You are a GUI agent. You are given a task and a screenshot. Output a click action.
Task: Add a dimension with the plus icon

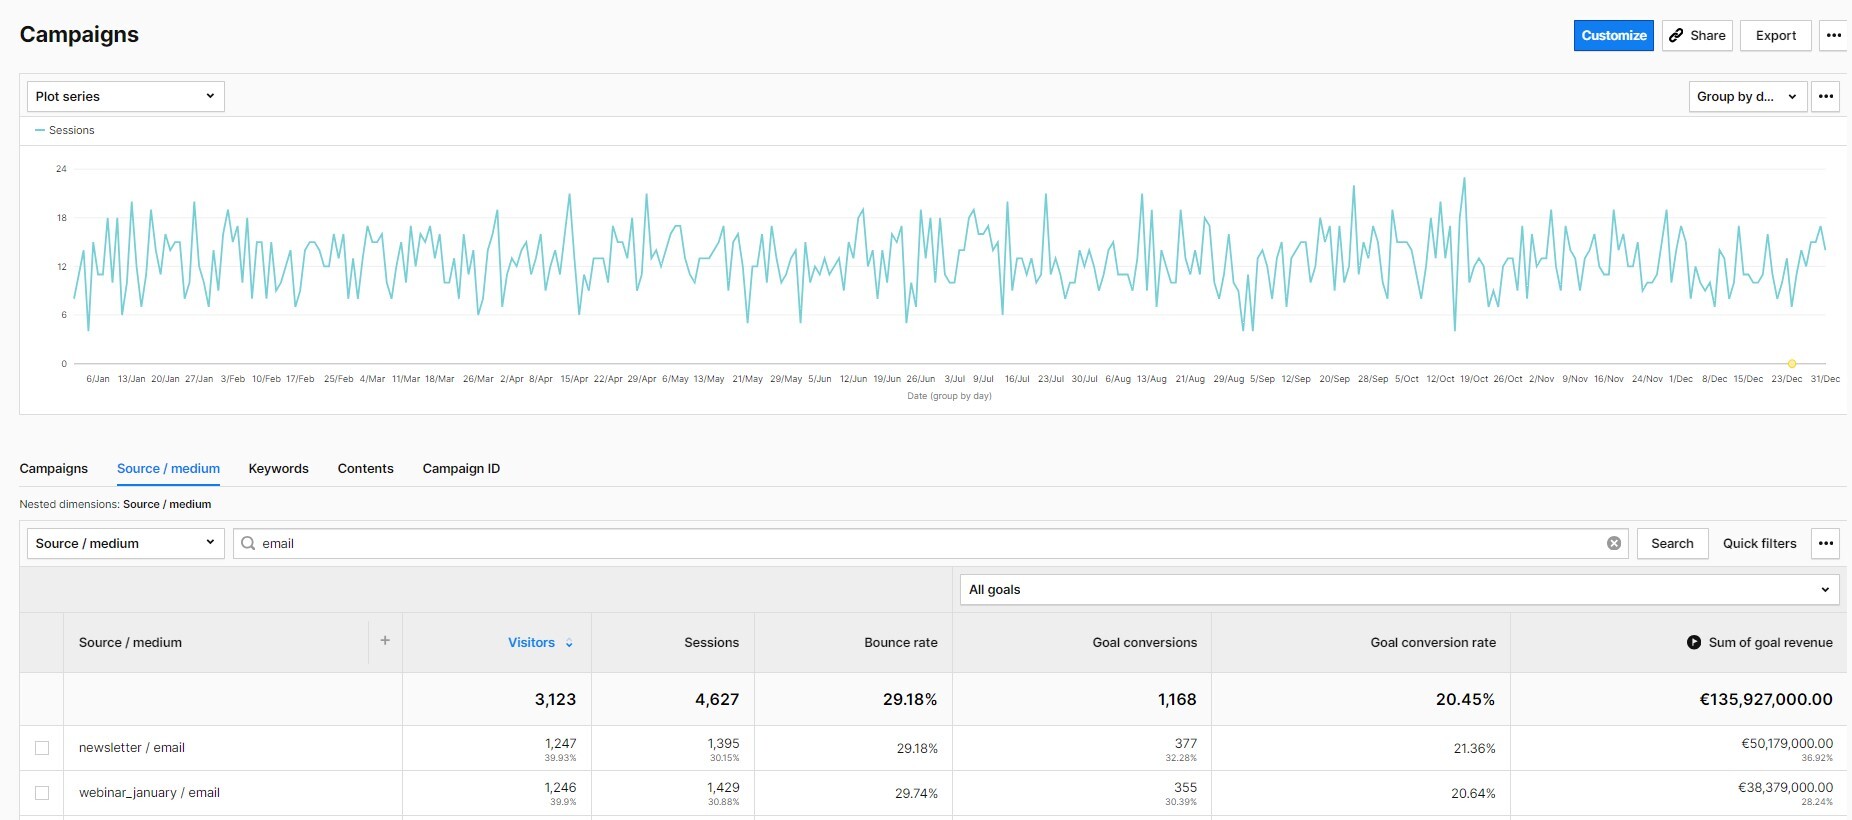point(385,641)
